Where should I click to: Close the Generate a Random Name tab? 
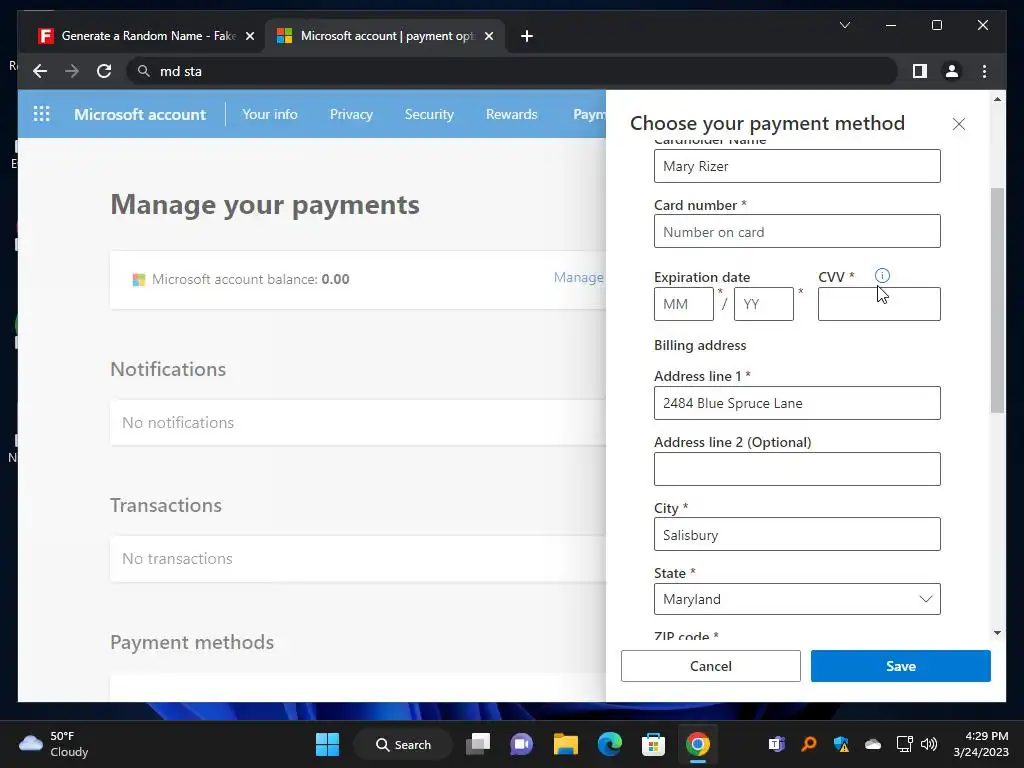coord(249,36)
